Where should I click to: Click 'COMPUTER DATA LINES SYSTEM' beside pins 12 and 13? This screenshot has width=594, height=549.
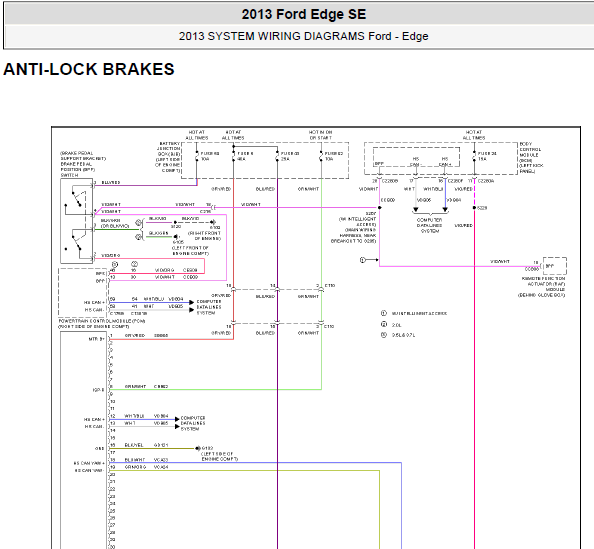point(193,423)
